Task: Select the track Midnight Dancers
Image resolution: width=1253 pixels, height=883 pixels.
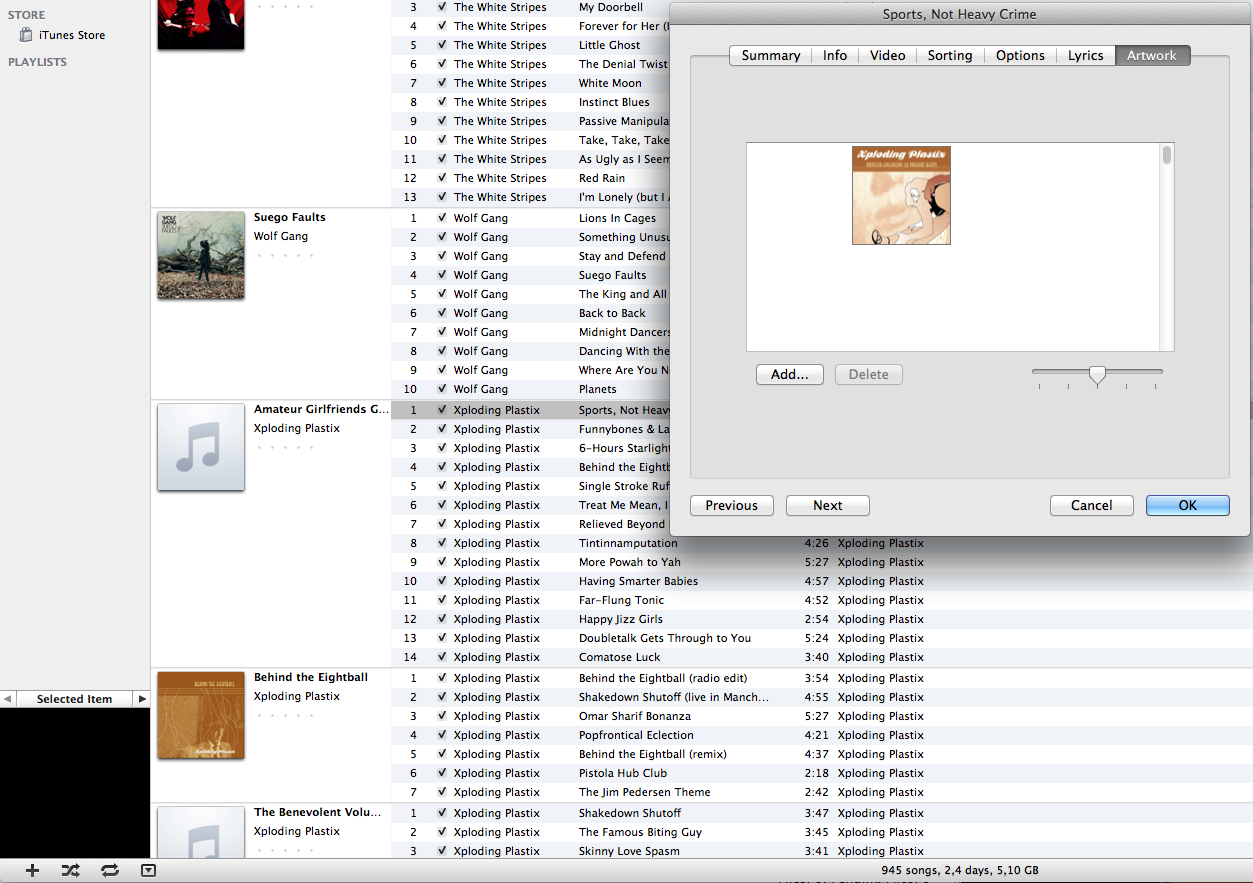Action: [624, 332]
